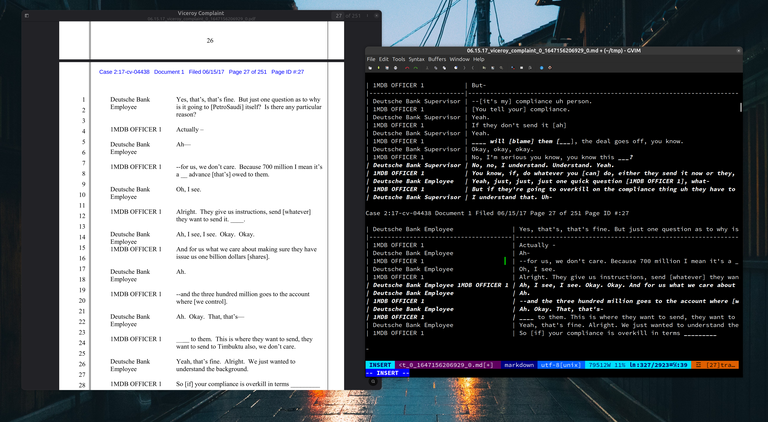Open the Window menu in GVIM
The image size is (768, 422).
click(x=459, y=59)
